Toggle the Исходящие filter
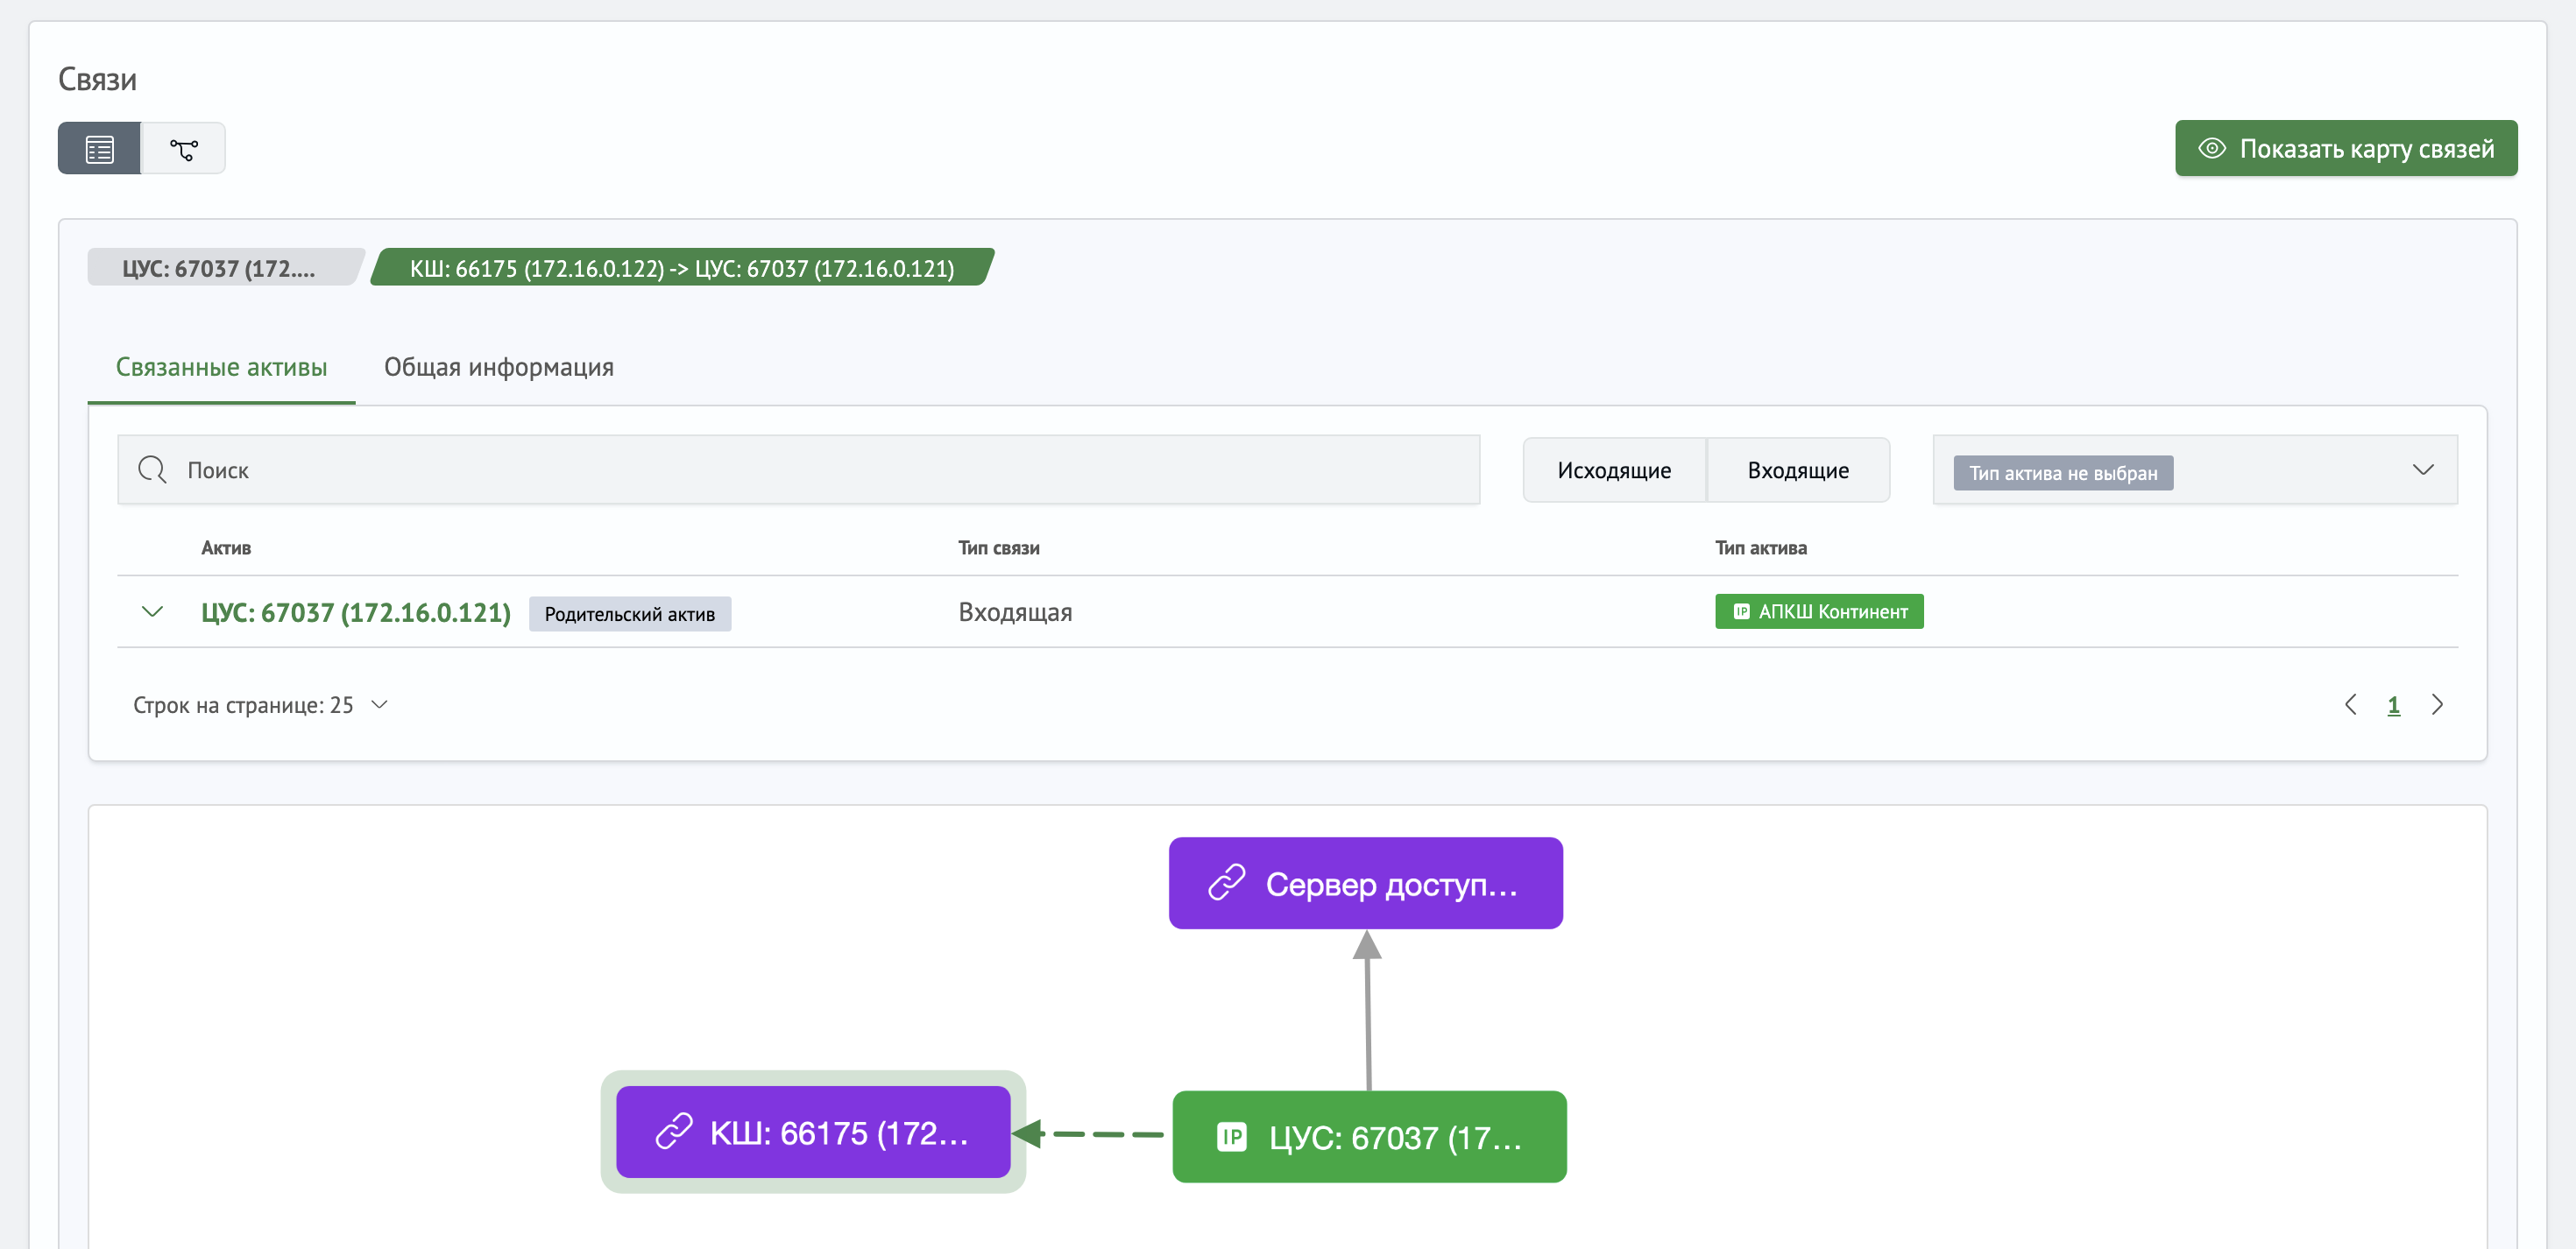2576x1249 pixels. (x=1613, y=470)
